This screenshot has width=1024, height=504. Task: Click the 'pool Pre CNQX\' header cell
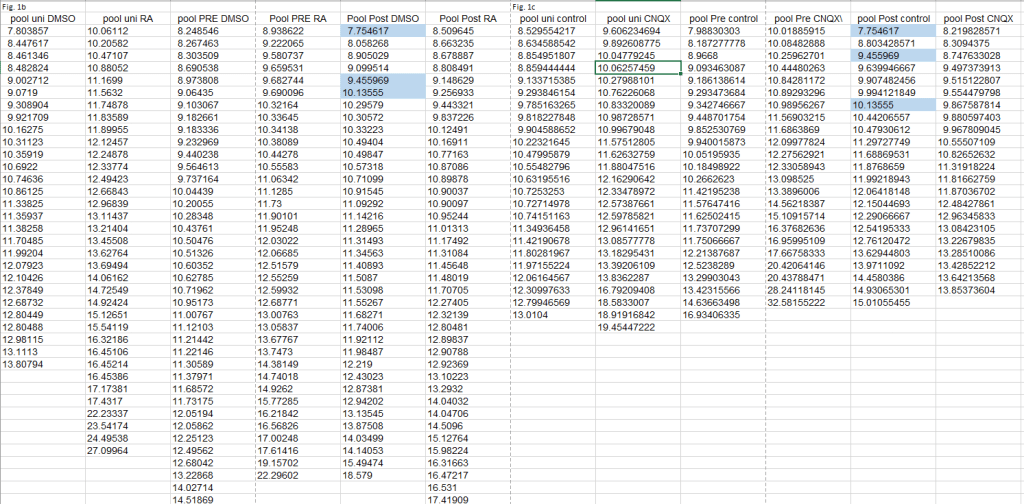point(804,19)
